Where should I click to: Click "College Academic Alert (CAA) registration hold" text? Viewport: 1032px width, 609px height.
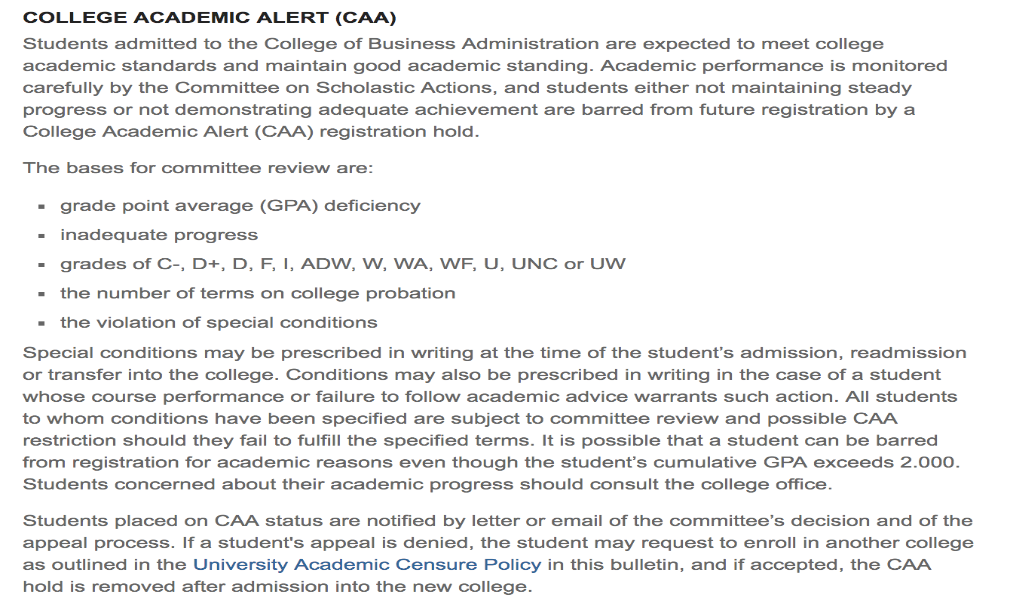coord(250,132)
